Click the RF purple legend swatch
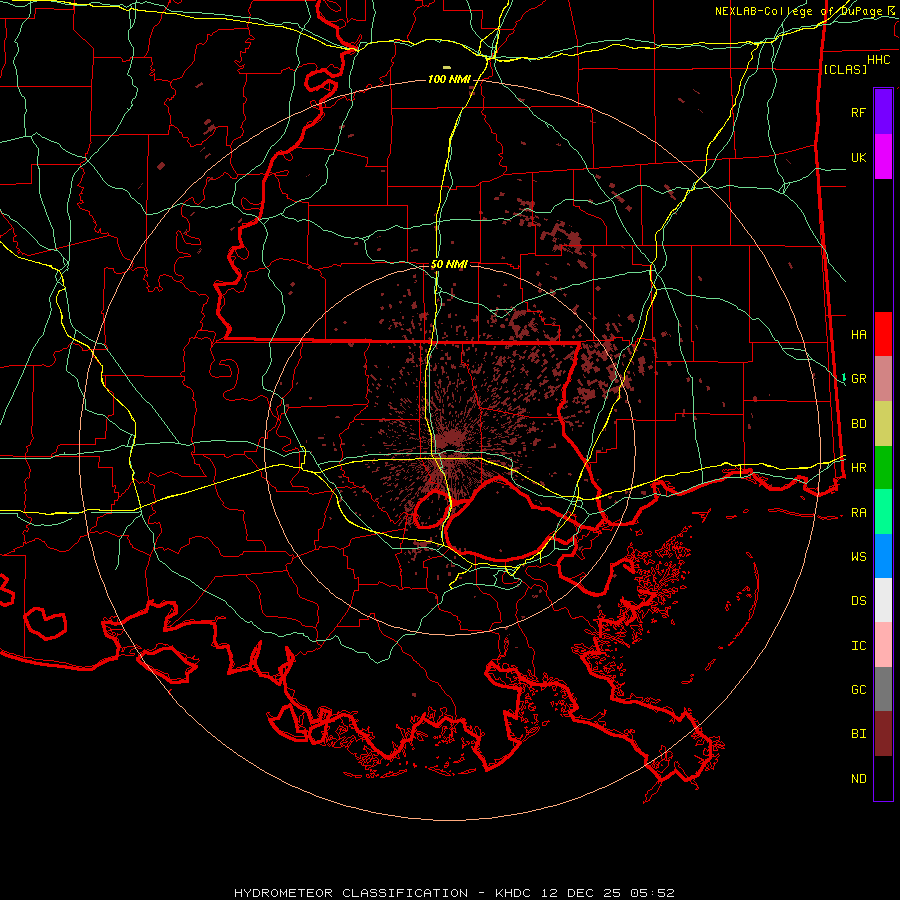Screen dimensions: 900x900 click(883, 112)
